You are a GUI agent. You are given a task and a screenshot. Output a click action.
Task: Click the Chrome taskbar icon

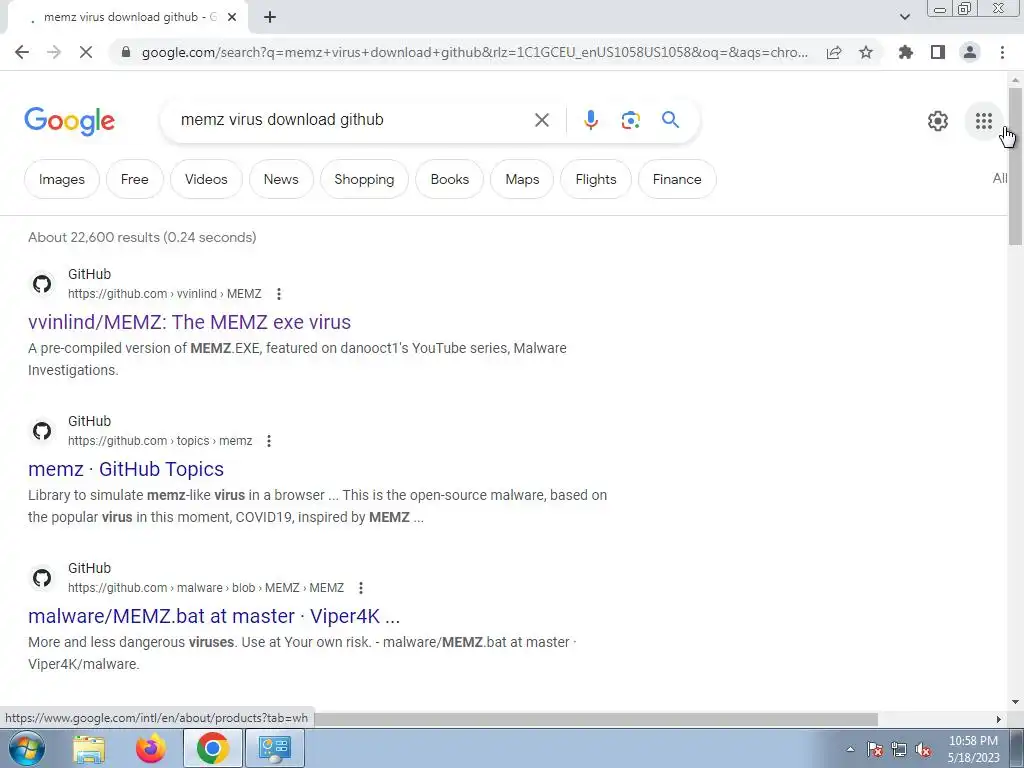(212, 748)
